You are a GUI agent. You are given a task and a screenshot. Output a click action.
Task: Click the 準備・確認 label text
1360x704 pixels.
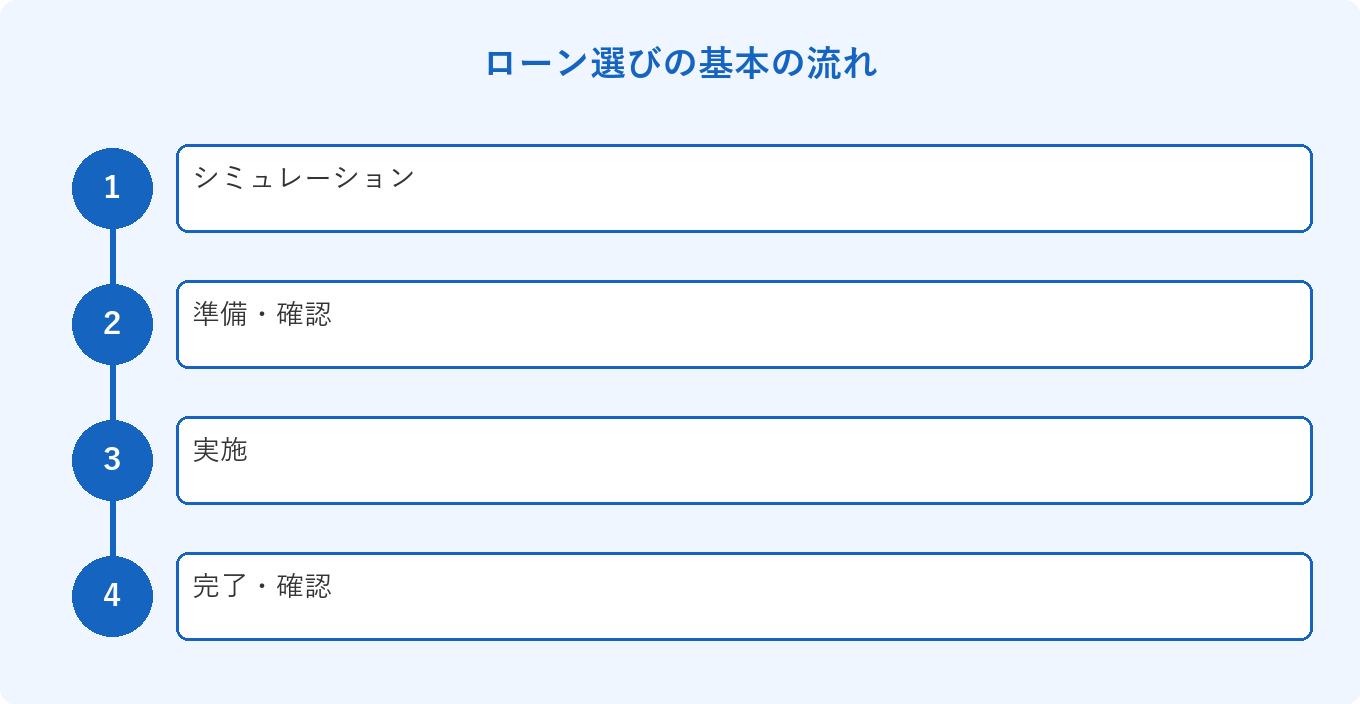click(x=262, y=314)
